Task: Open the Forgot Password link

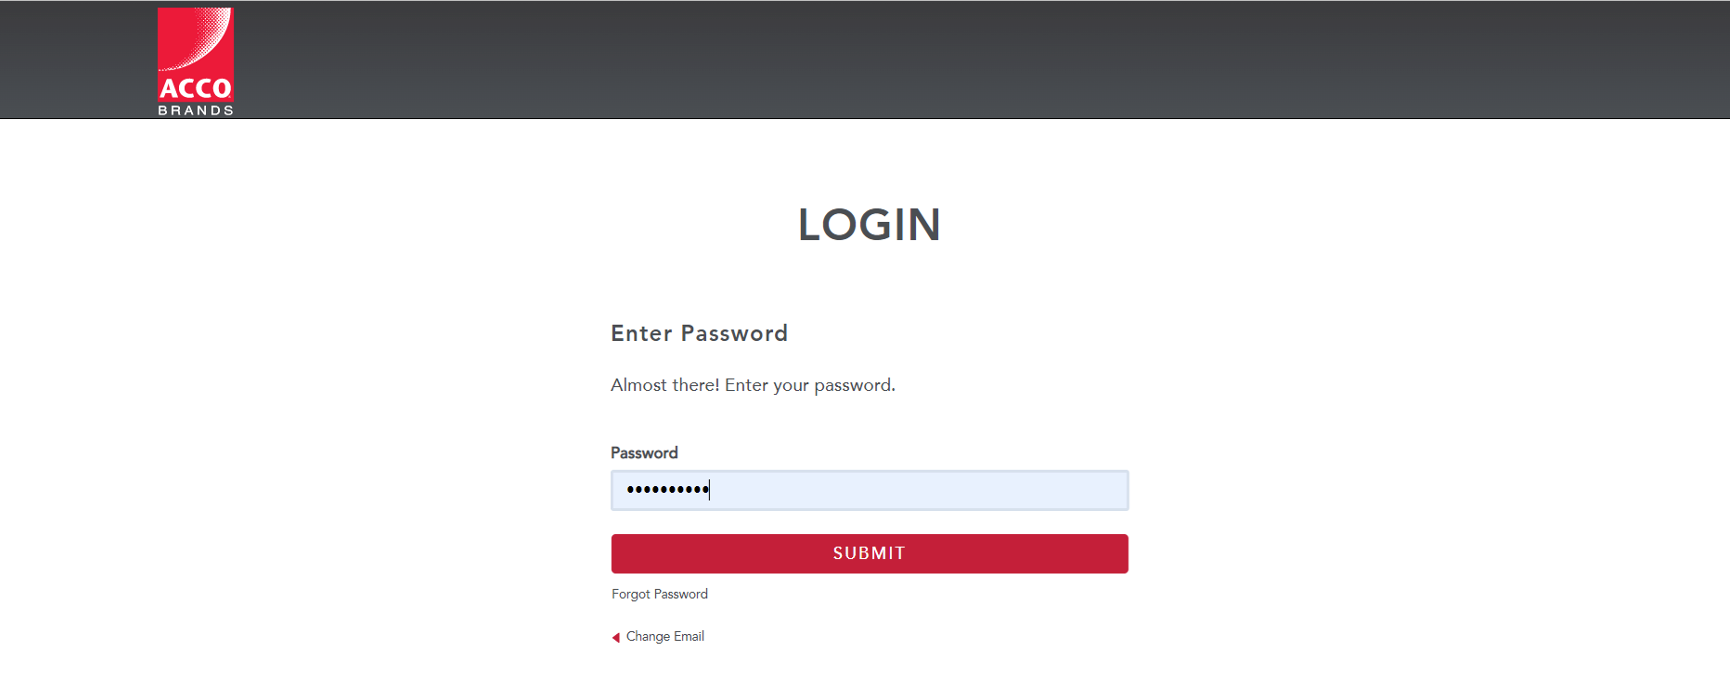Action: click(659, 594)
